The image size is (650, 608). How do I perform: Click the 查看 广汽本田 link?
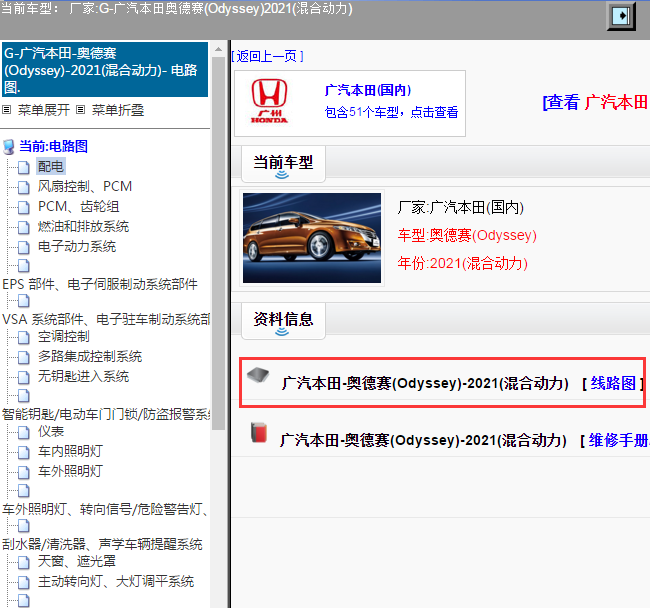pos(595,102)
